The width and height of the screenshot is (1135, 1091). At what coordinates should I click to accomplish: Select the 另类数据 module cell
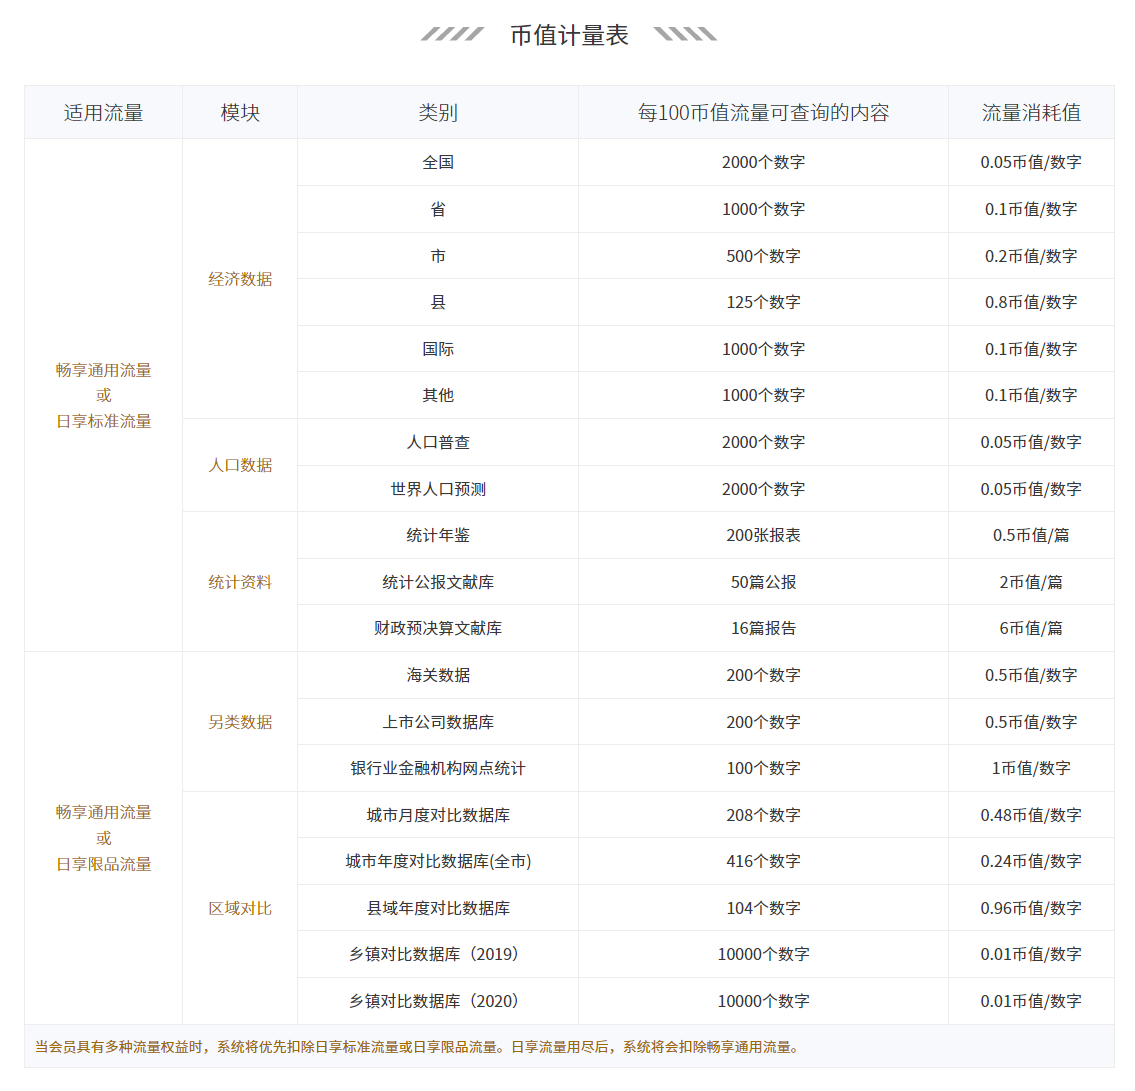tap(240, 722)
